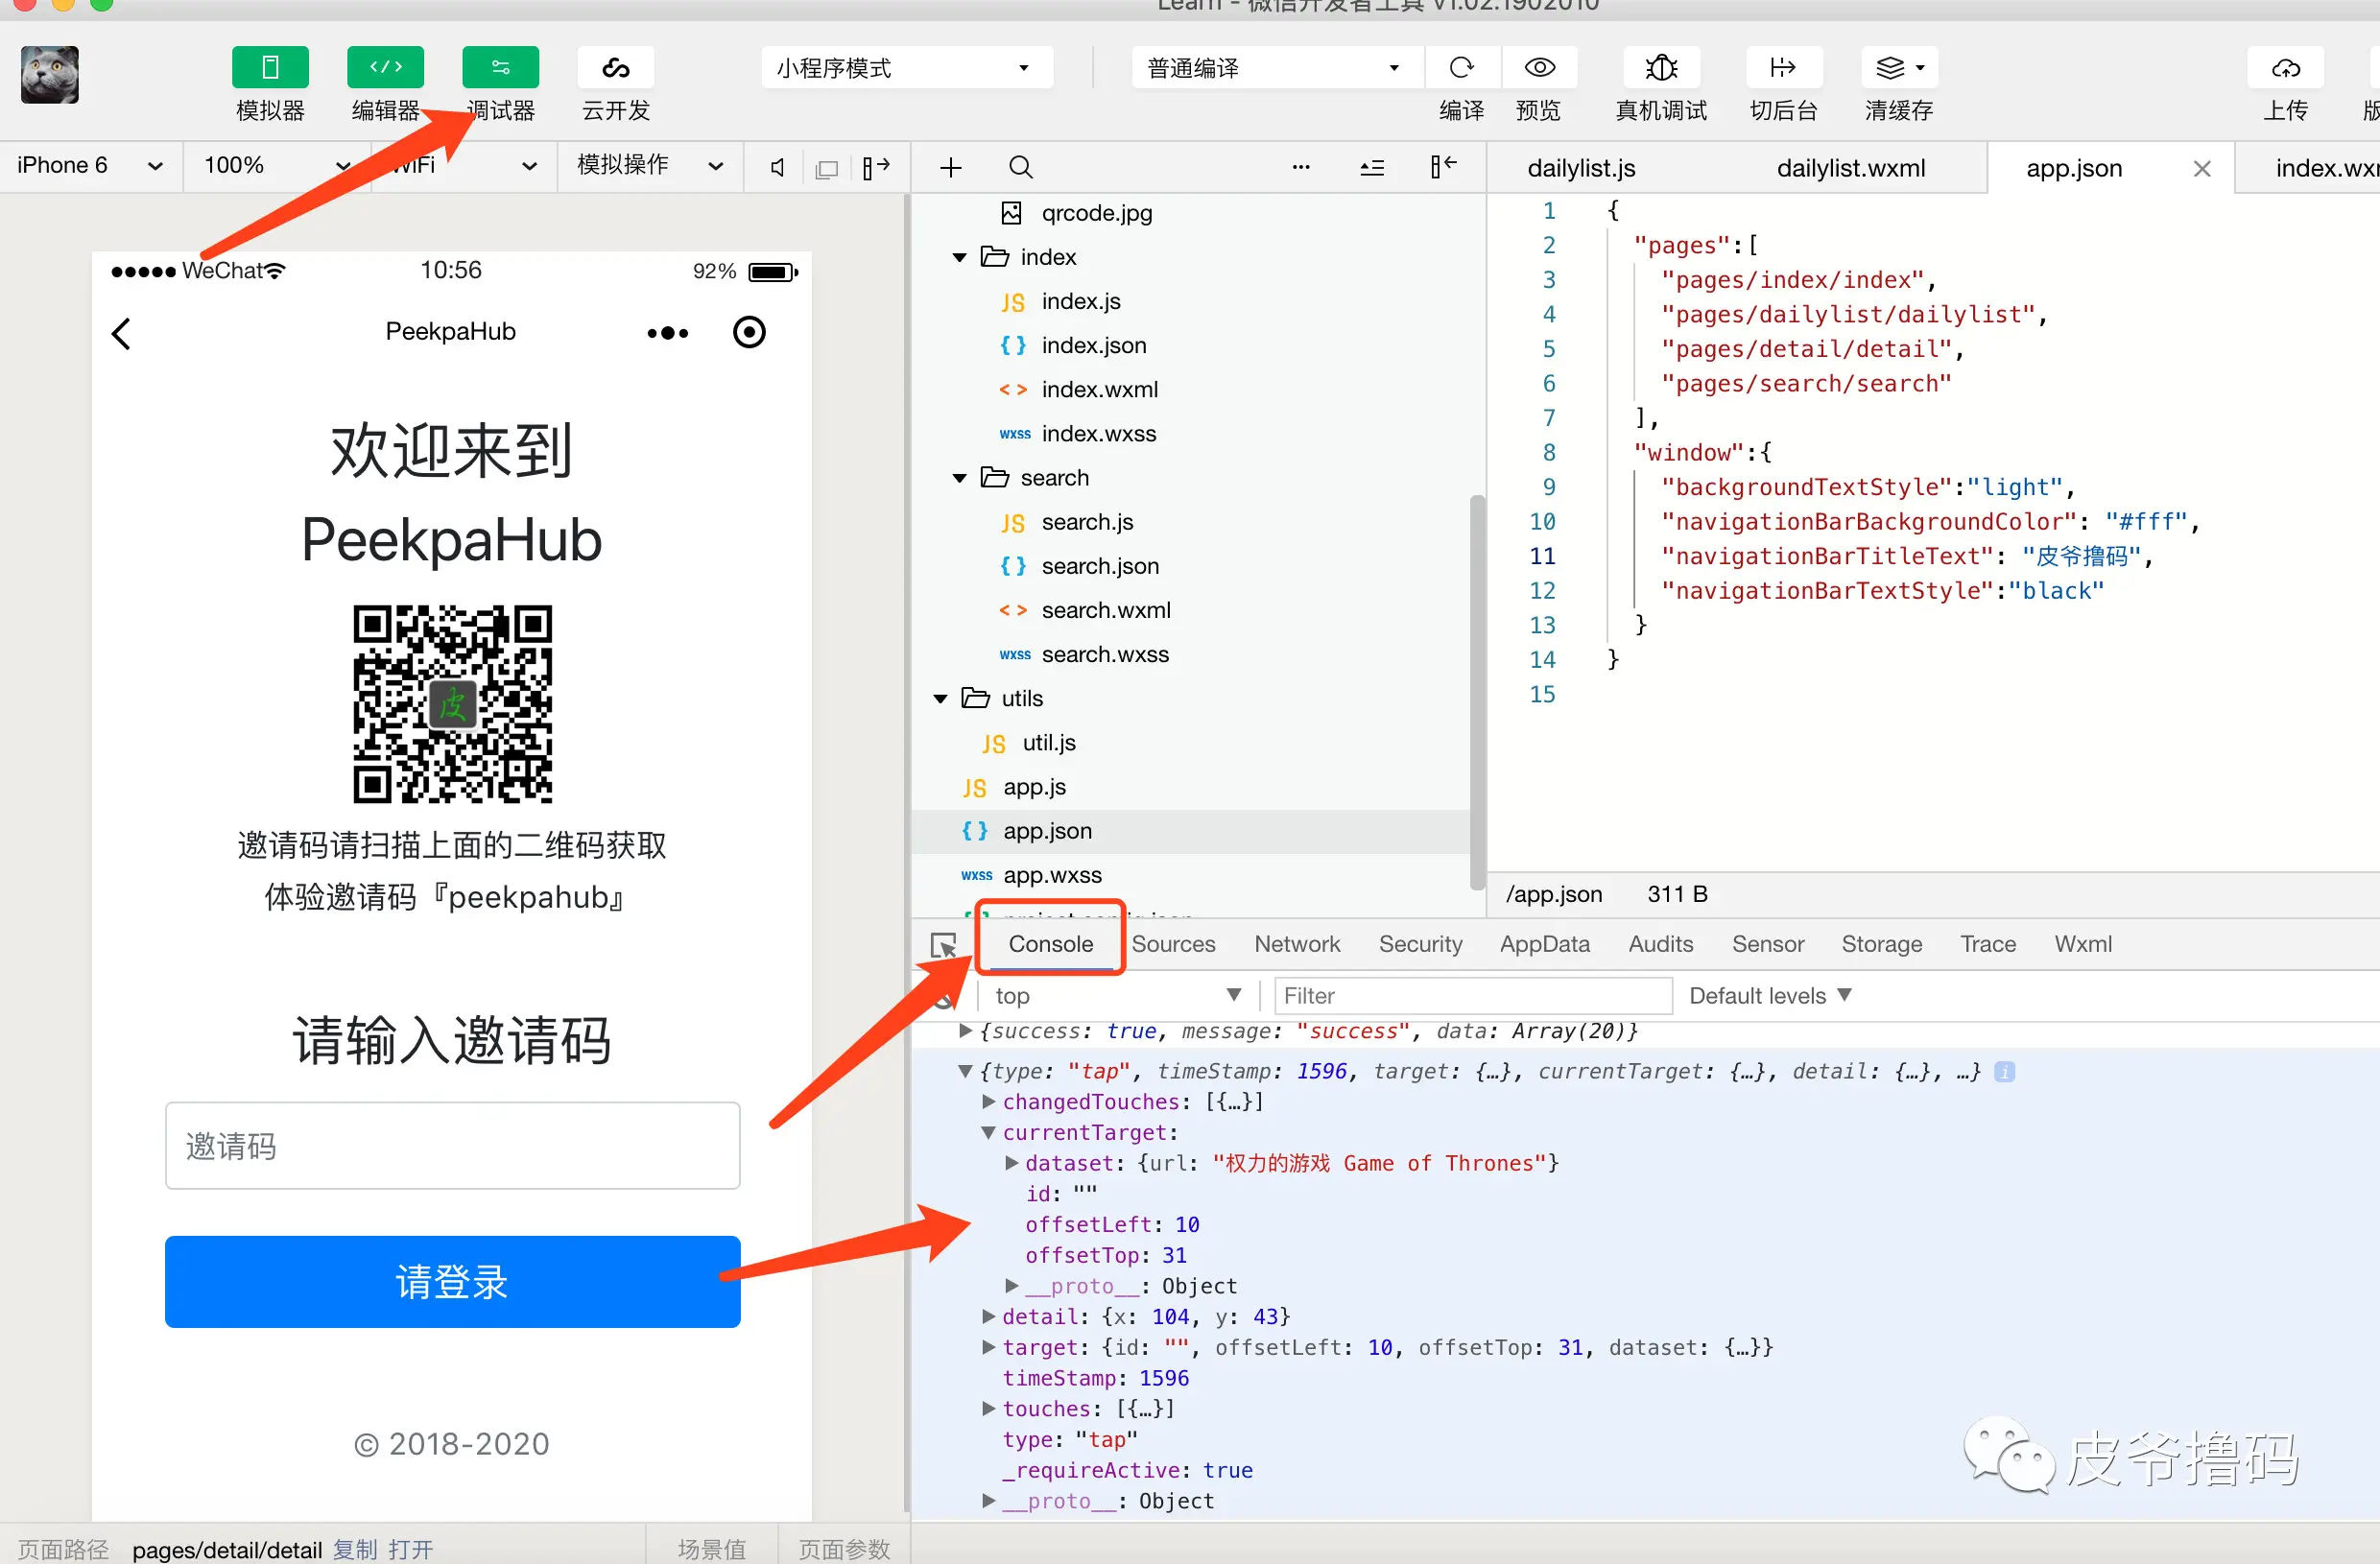Mute the simulator sound icon
Image resolution: width=2380 pixels, height=1564 pixels.
point(778,167)
